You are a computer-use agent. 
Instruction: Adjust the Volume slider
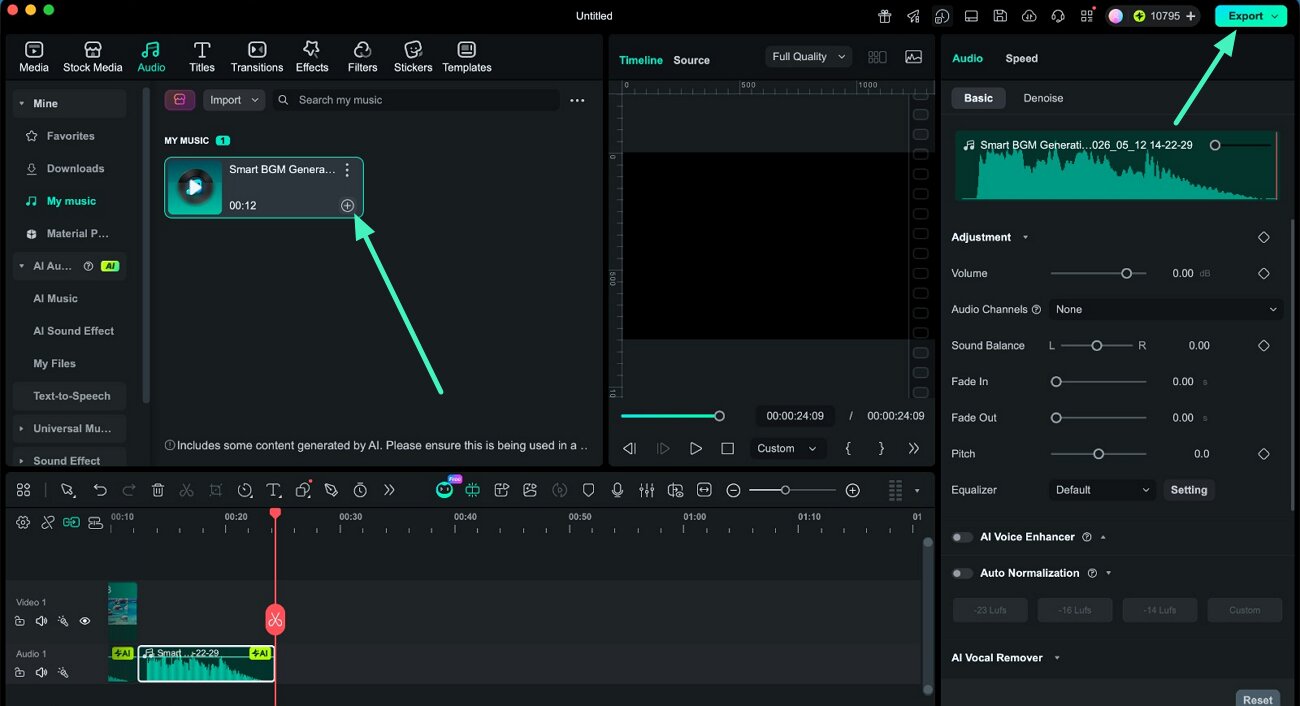[1098, 273]
